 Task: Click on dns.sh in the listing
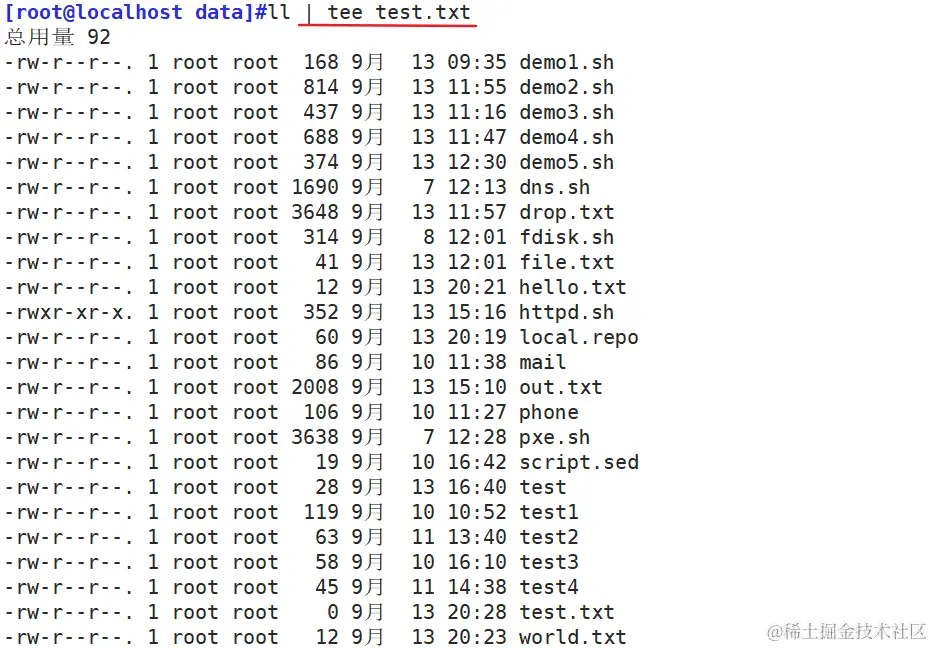[554, 188]
